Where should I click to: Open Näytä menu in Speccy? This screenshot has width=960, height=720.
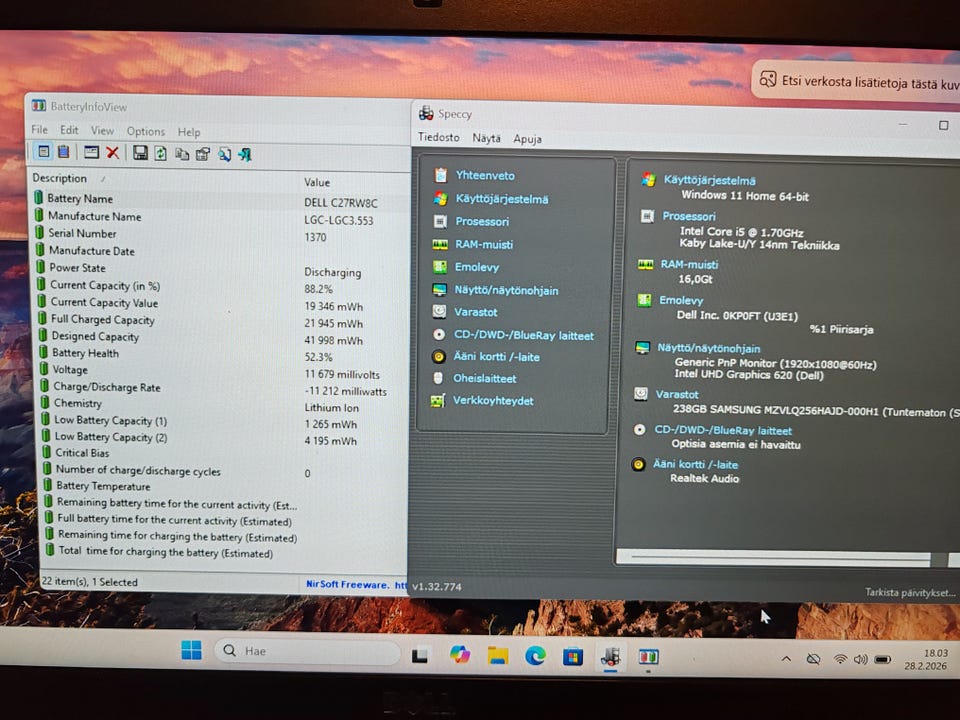(x=486, y=138)
